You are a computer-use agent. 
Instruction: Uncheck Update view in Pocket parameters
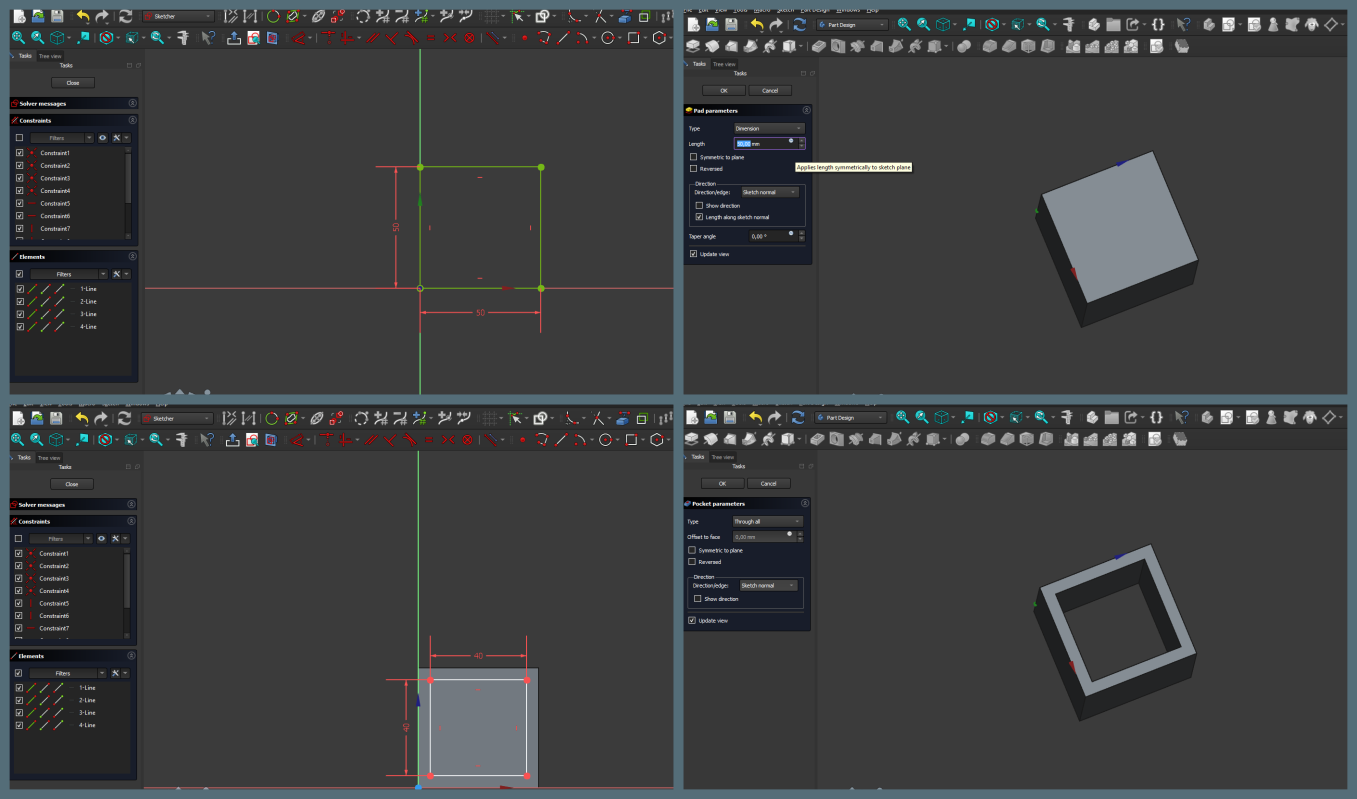(692, 621)
